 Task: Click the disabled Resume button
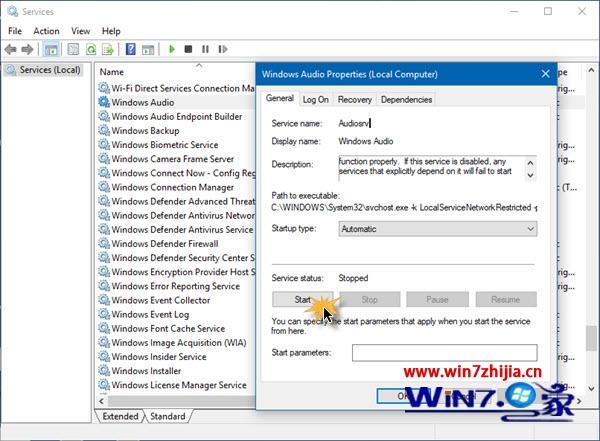point(506,299)
